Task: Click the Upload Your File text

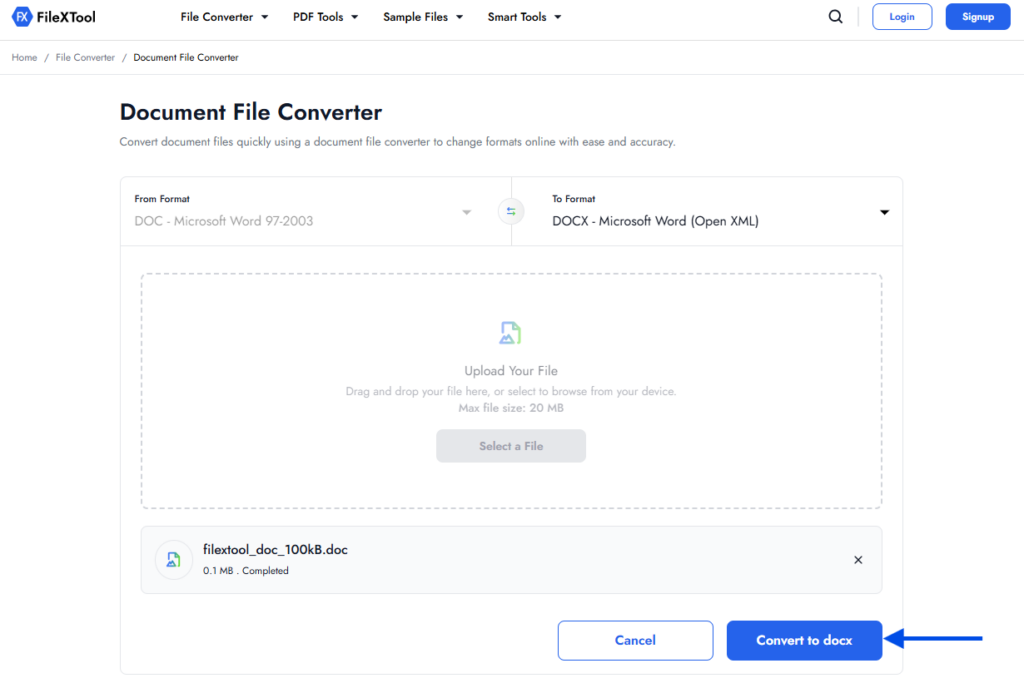Action: [x=511, y=371]
